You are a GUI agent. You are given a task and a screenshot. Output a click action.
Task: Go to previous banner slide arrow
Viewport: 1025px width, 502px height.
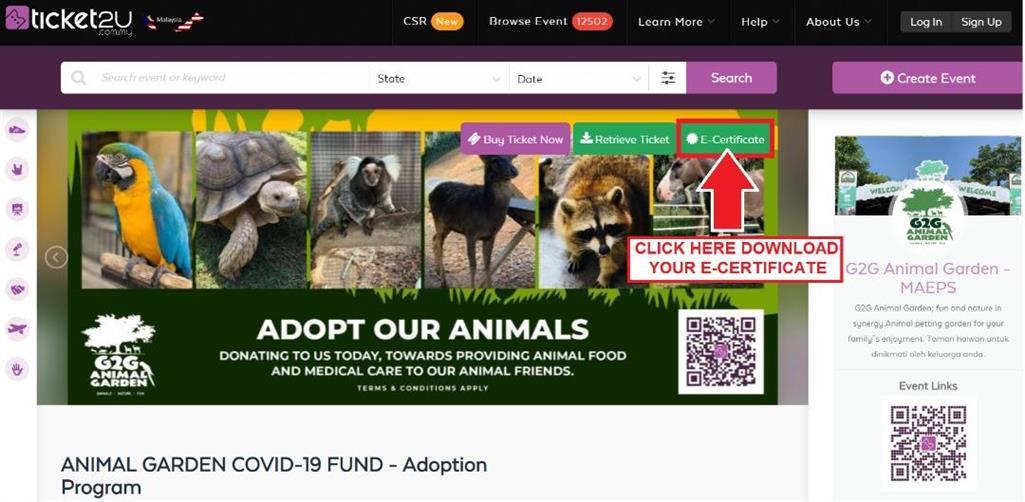(56, 257)
